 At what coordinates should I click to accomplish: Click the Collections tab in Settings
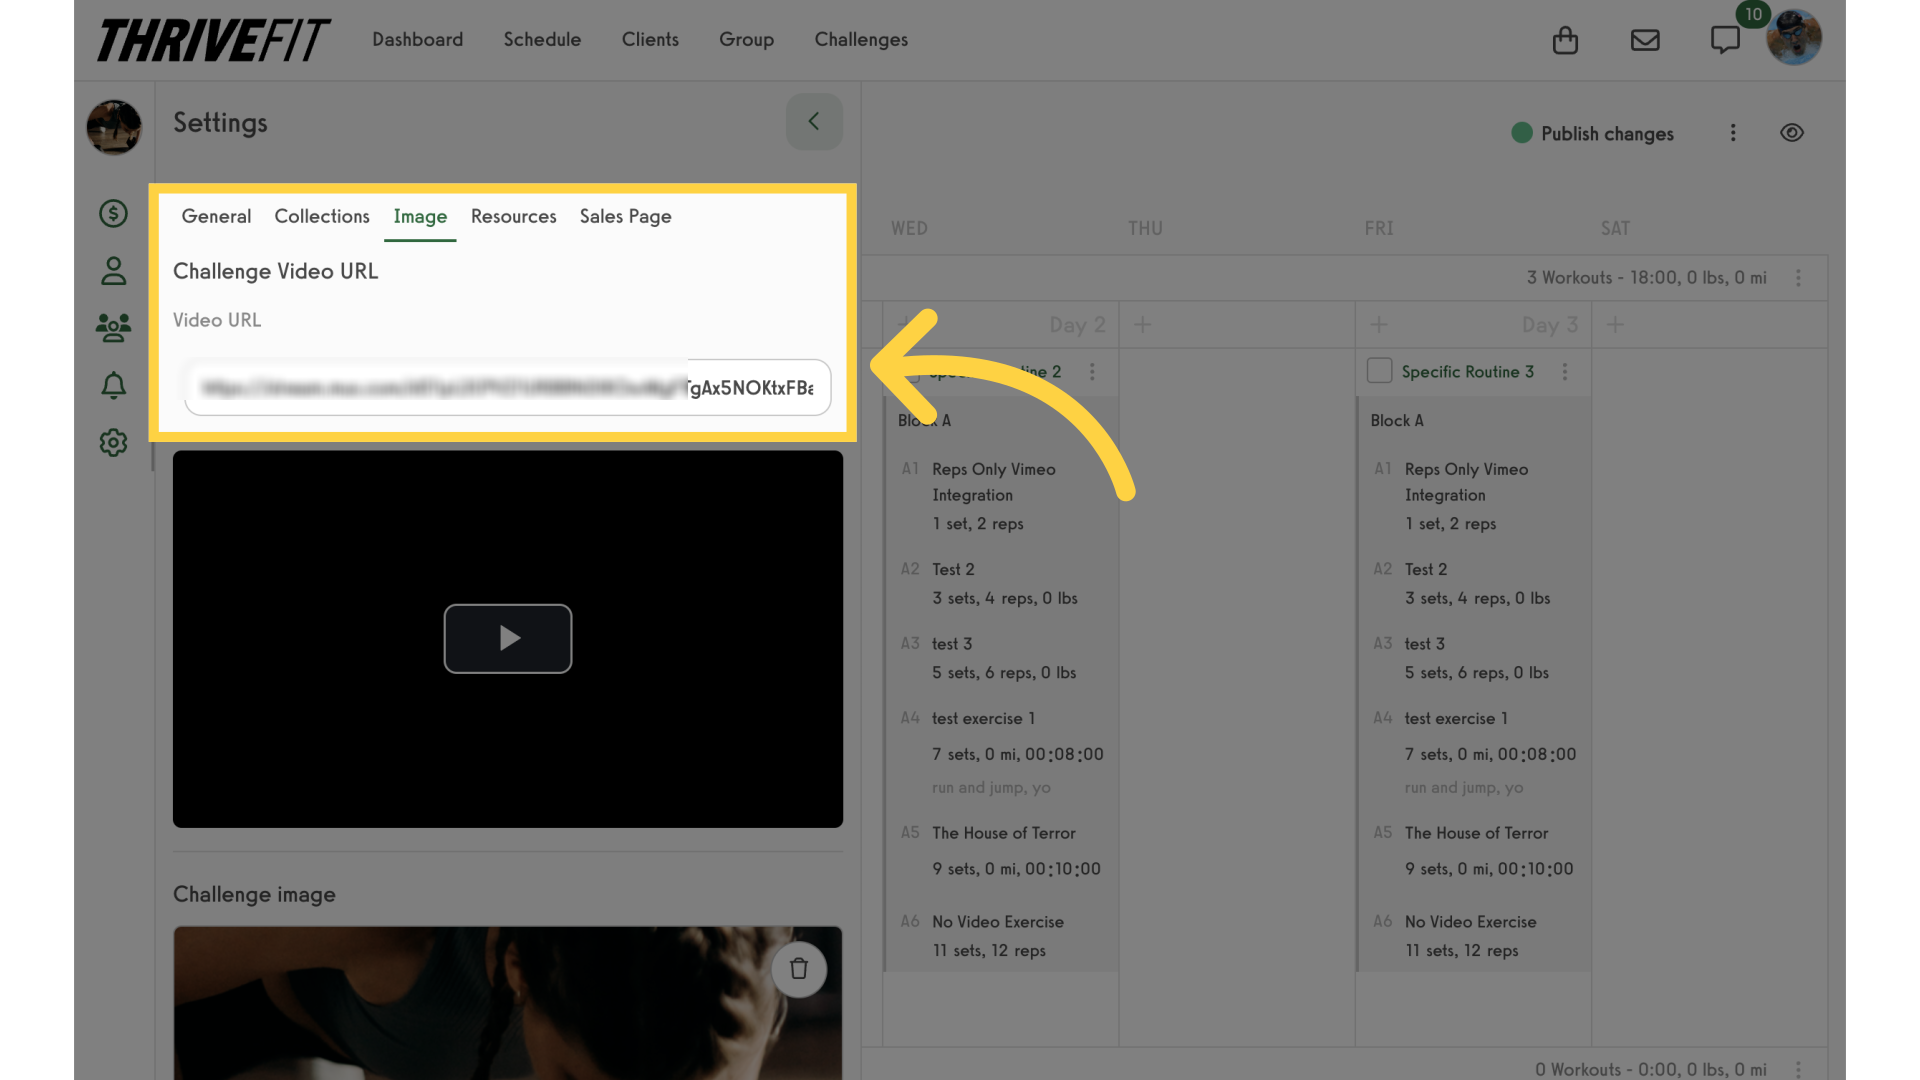322,215
